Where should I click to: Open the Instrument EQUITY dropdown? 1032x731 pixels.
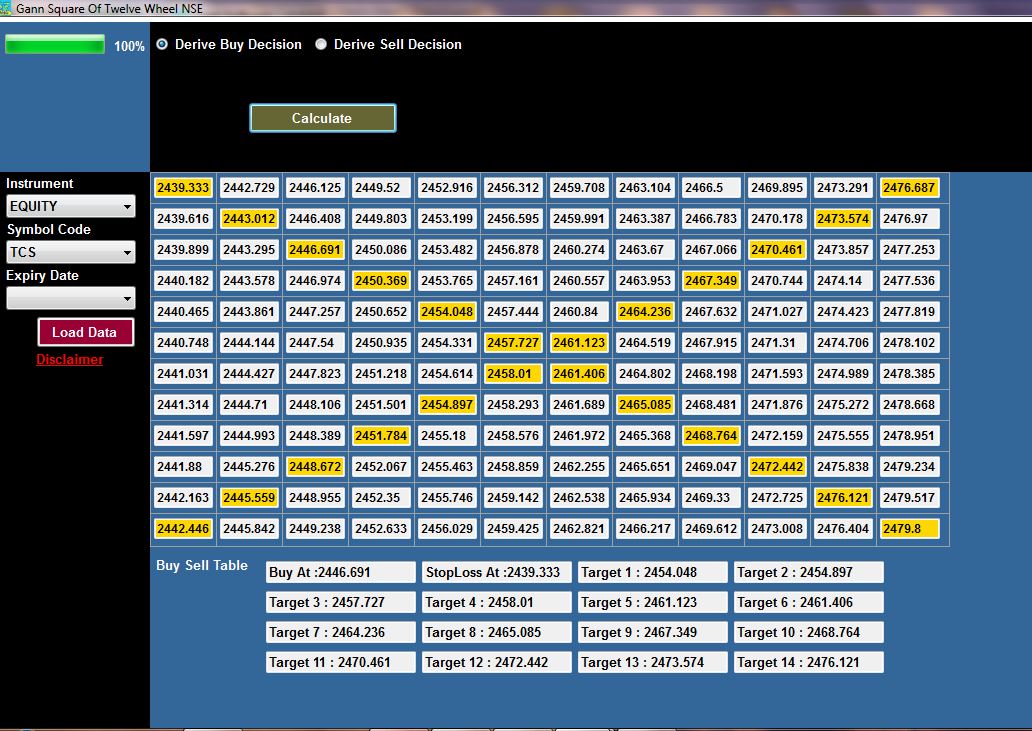click(70, 207)
